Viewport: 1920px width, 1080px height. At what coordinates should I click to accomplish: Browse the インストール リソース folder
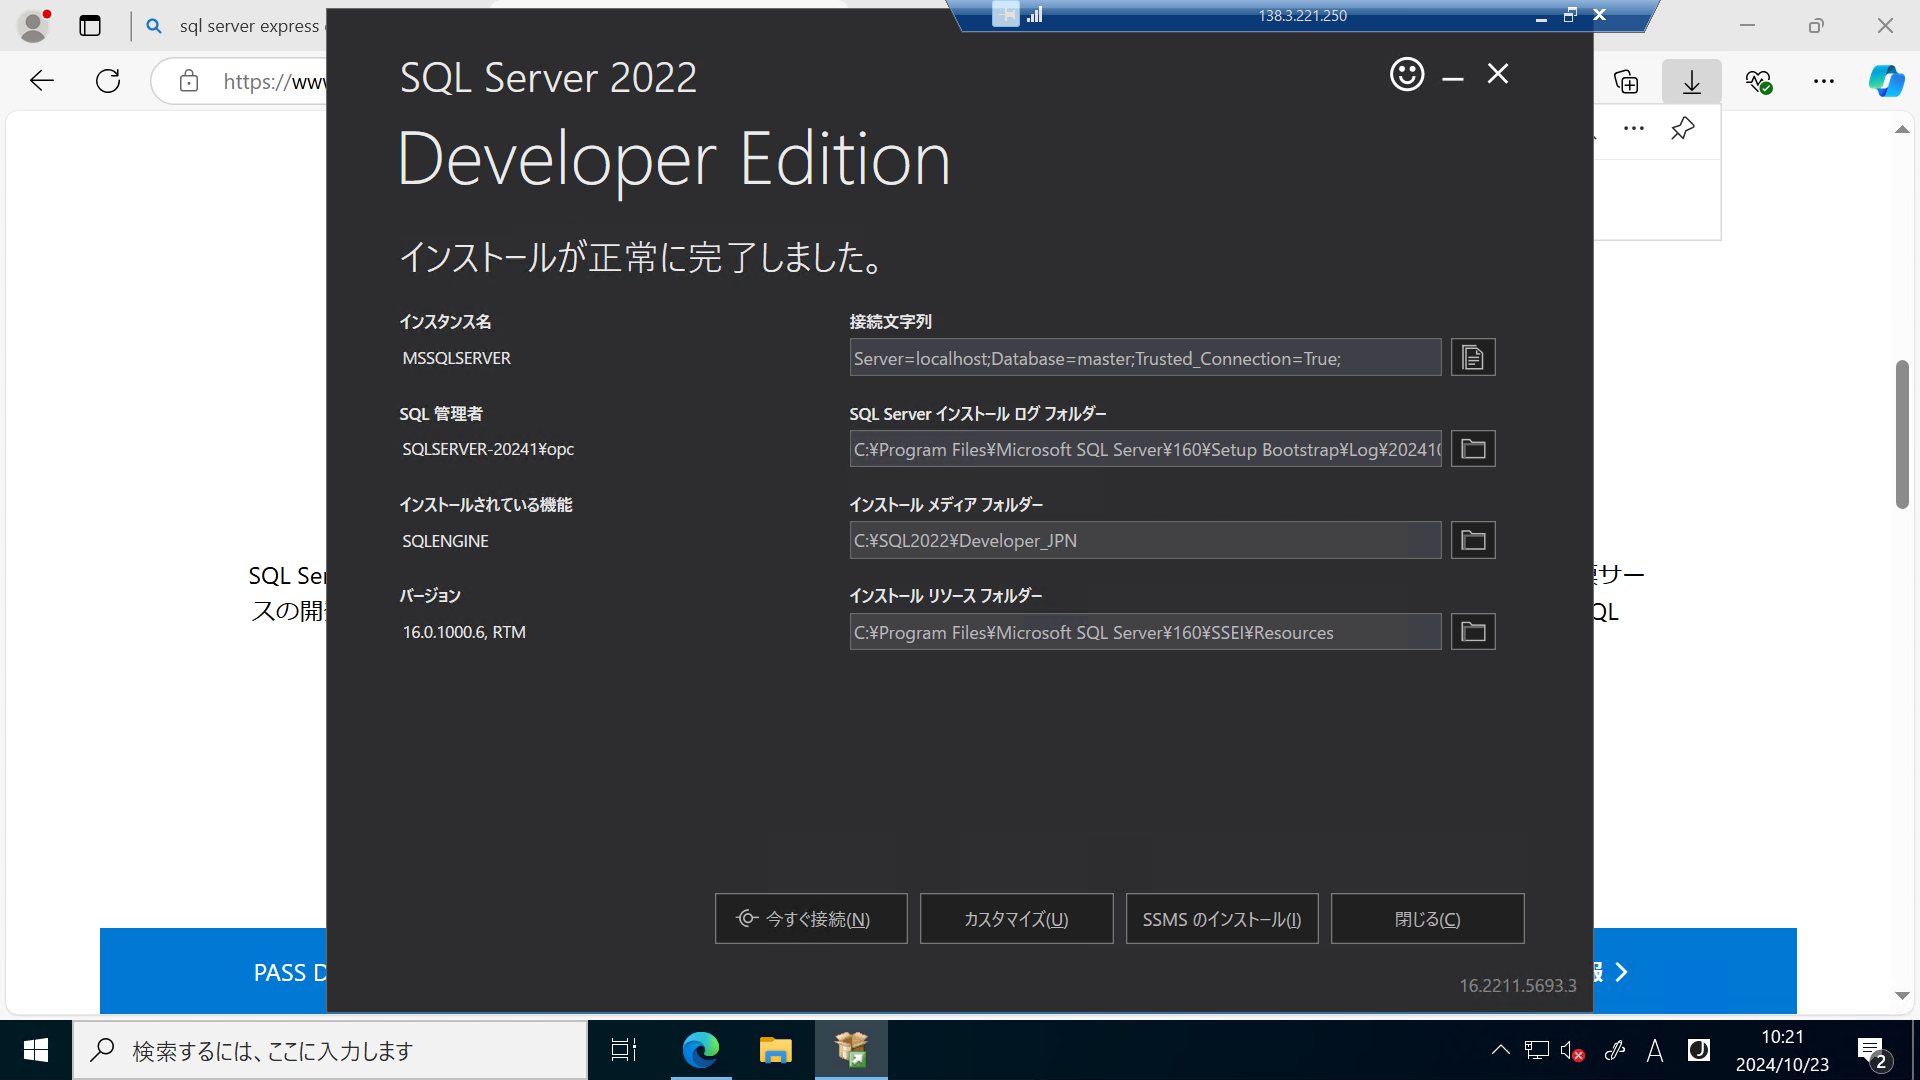coord(1472,631)
